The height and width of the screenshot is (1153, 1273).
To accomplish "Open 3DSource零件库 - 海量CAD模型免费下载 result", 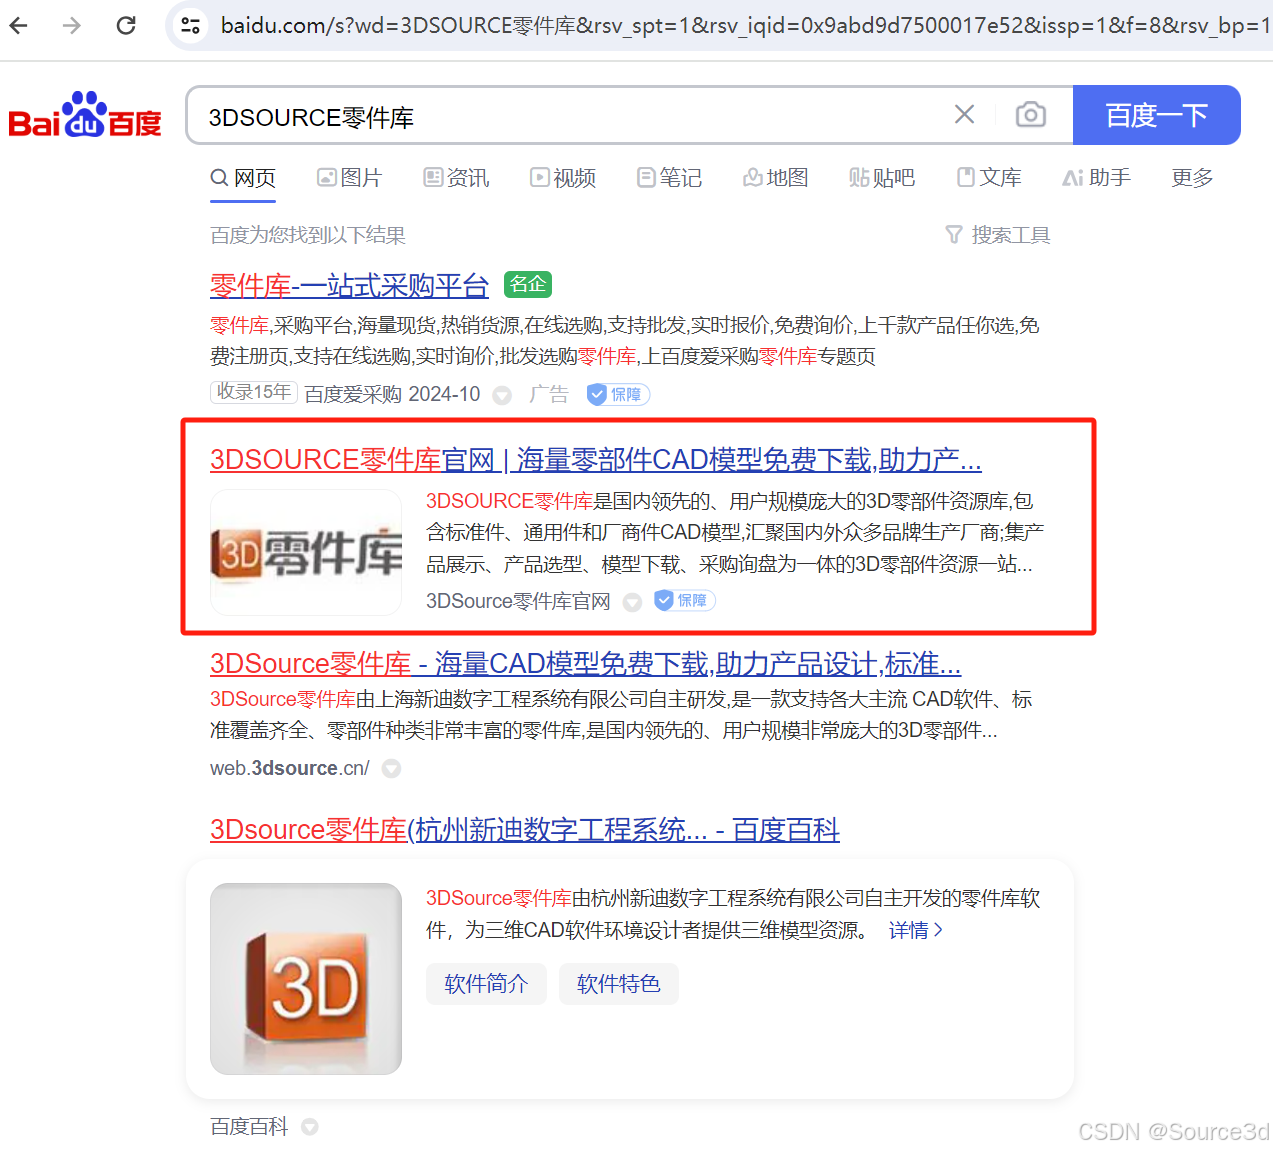I will point(586,664).
